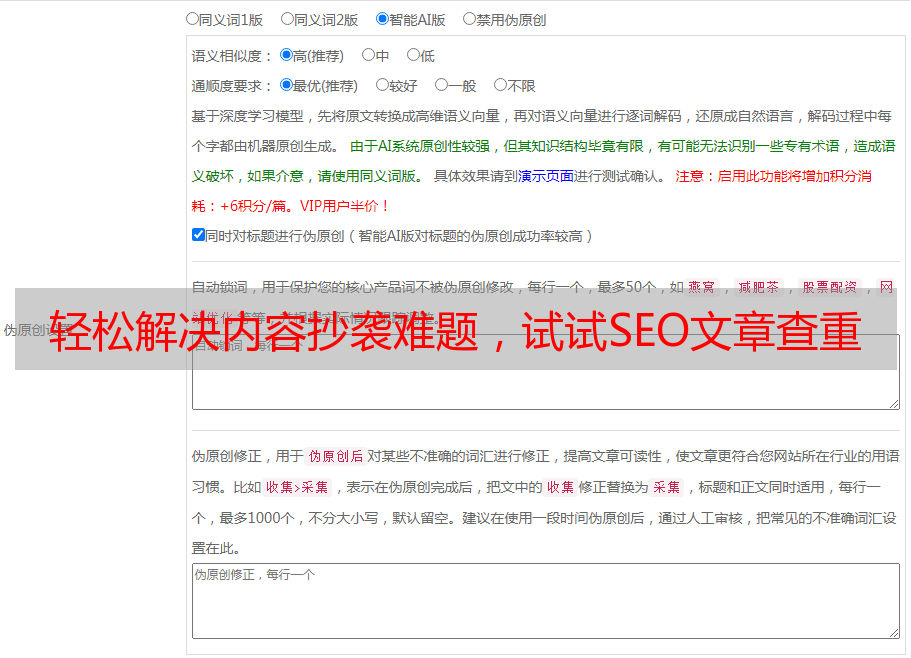Click the 收集>采集 example tag
911x658 pixels.
[297, 487]
